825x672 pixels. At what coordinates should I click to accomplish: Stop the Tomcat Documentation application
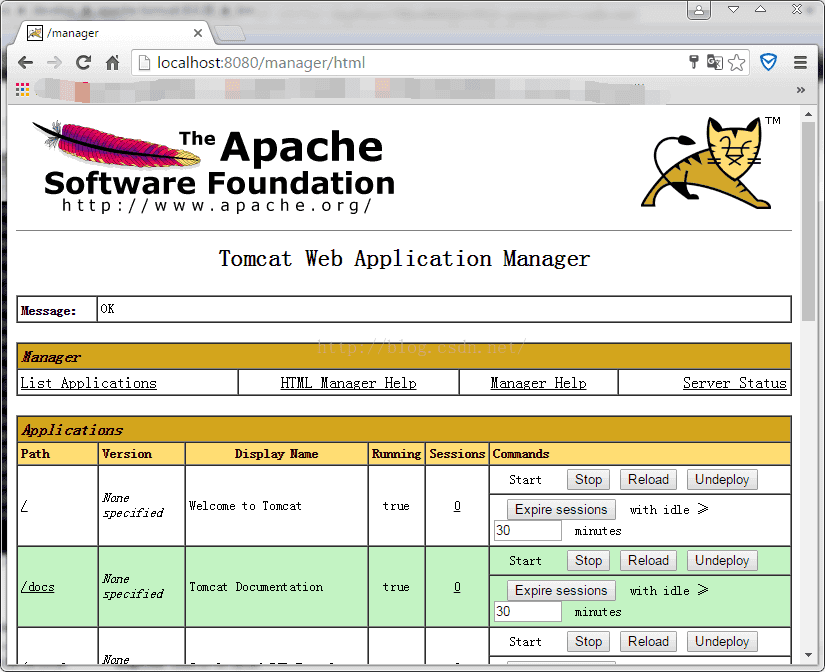click(588, 560)
